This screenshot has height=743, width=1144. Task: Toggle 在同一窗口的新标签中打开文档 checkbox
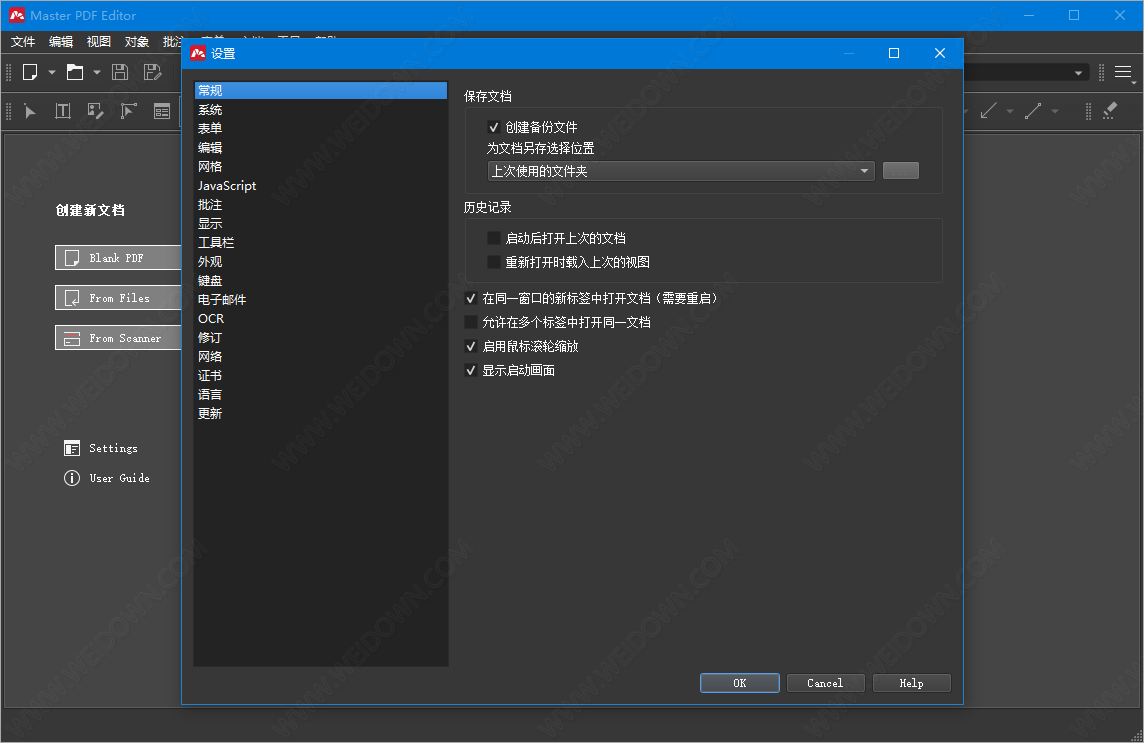(471, 298)
